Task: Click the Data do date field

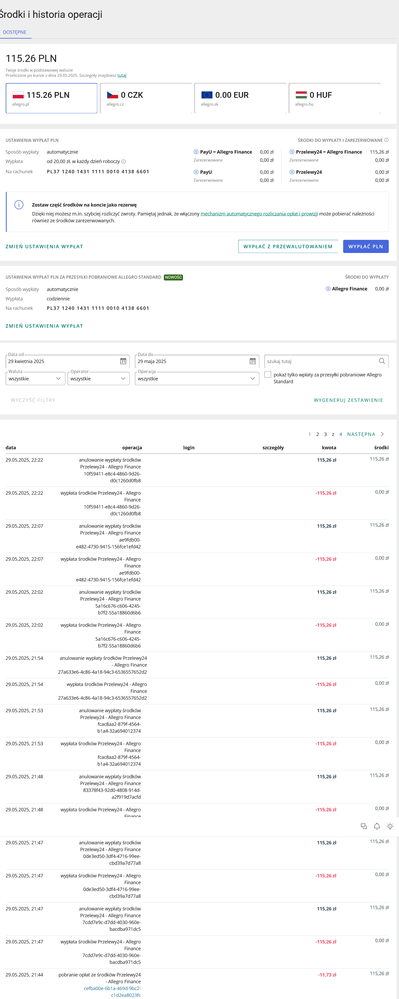Action: coord(196,361)
